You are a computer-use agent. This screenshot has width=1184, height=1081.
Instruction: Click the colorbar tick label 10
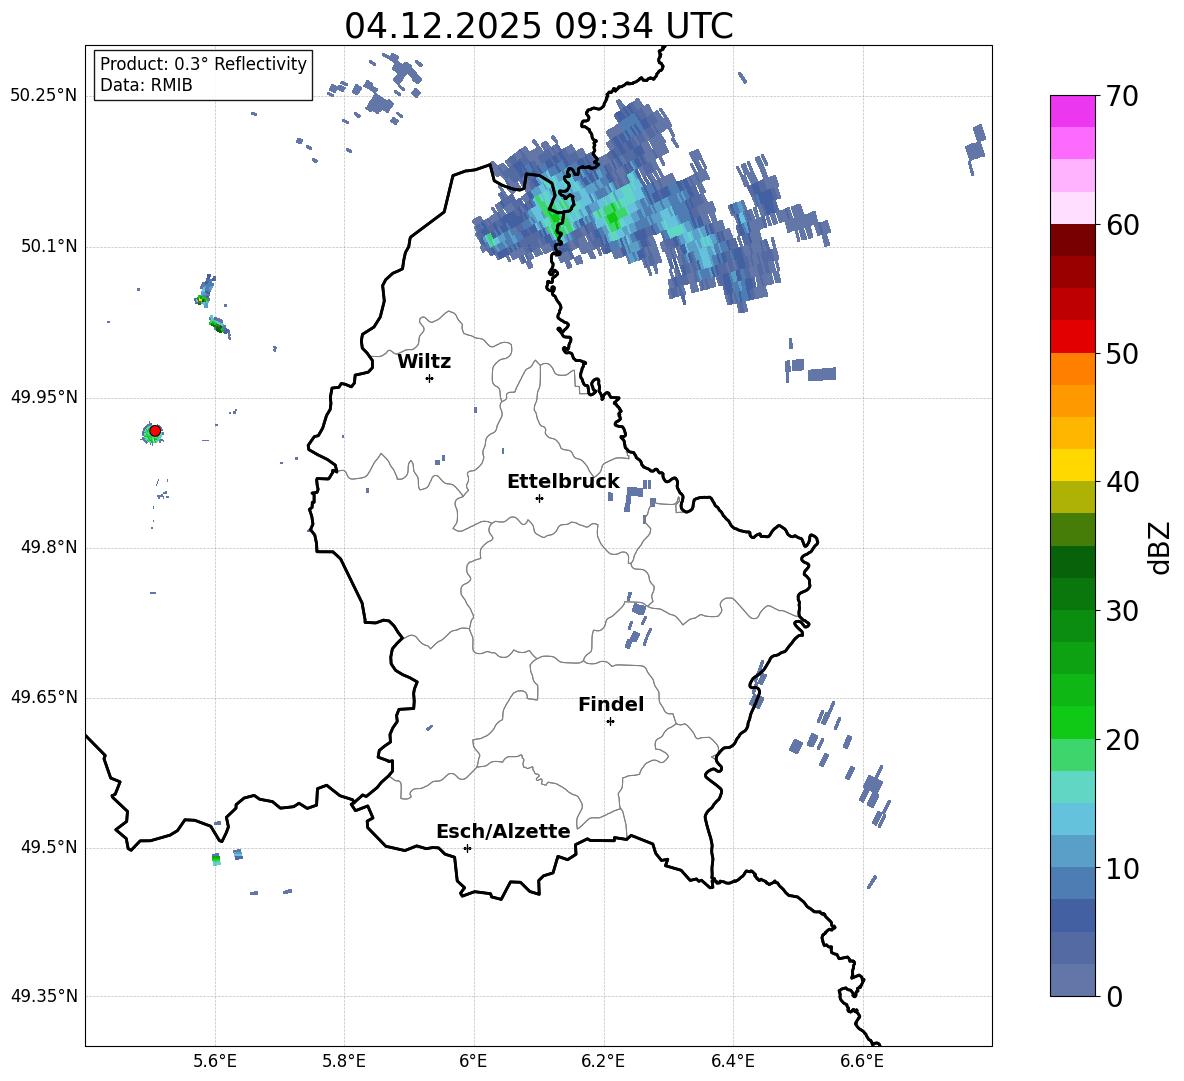coord(1122,868)
